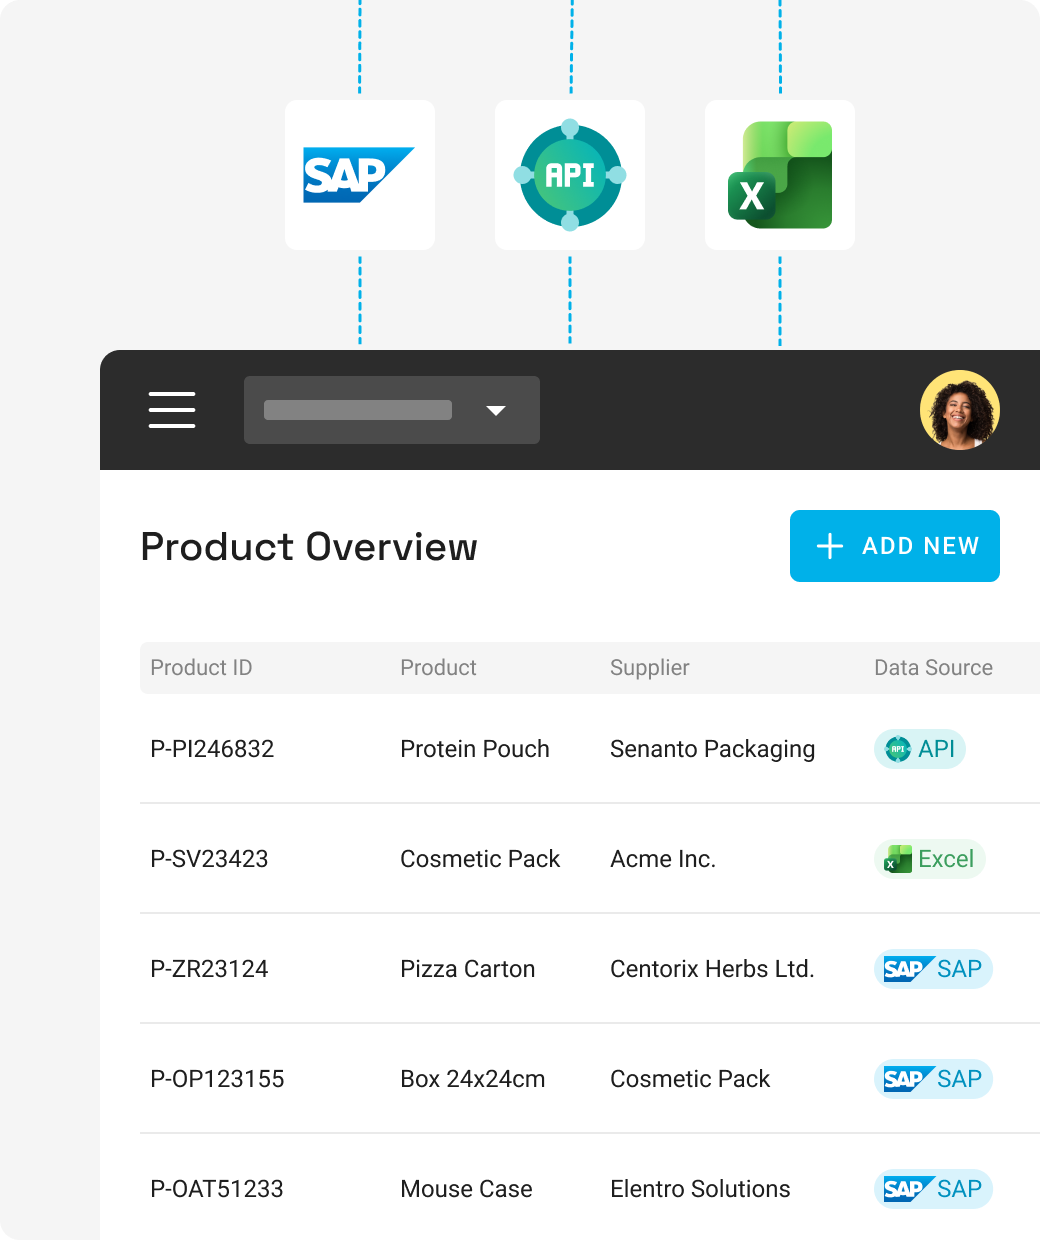Click the SAP integration logo tile
This screenshot has height=1240, width=1040.
pyautogui.click(x=360, y=175)
